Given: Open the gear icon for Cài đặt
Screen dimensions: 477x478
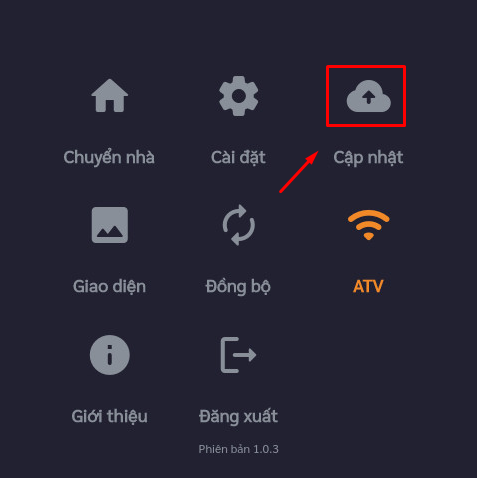Looking at the screenshot, I should click(x=239, y=96).
